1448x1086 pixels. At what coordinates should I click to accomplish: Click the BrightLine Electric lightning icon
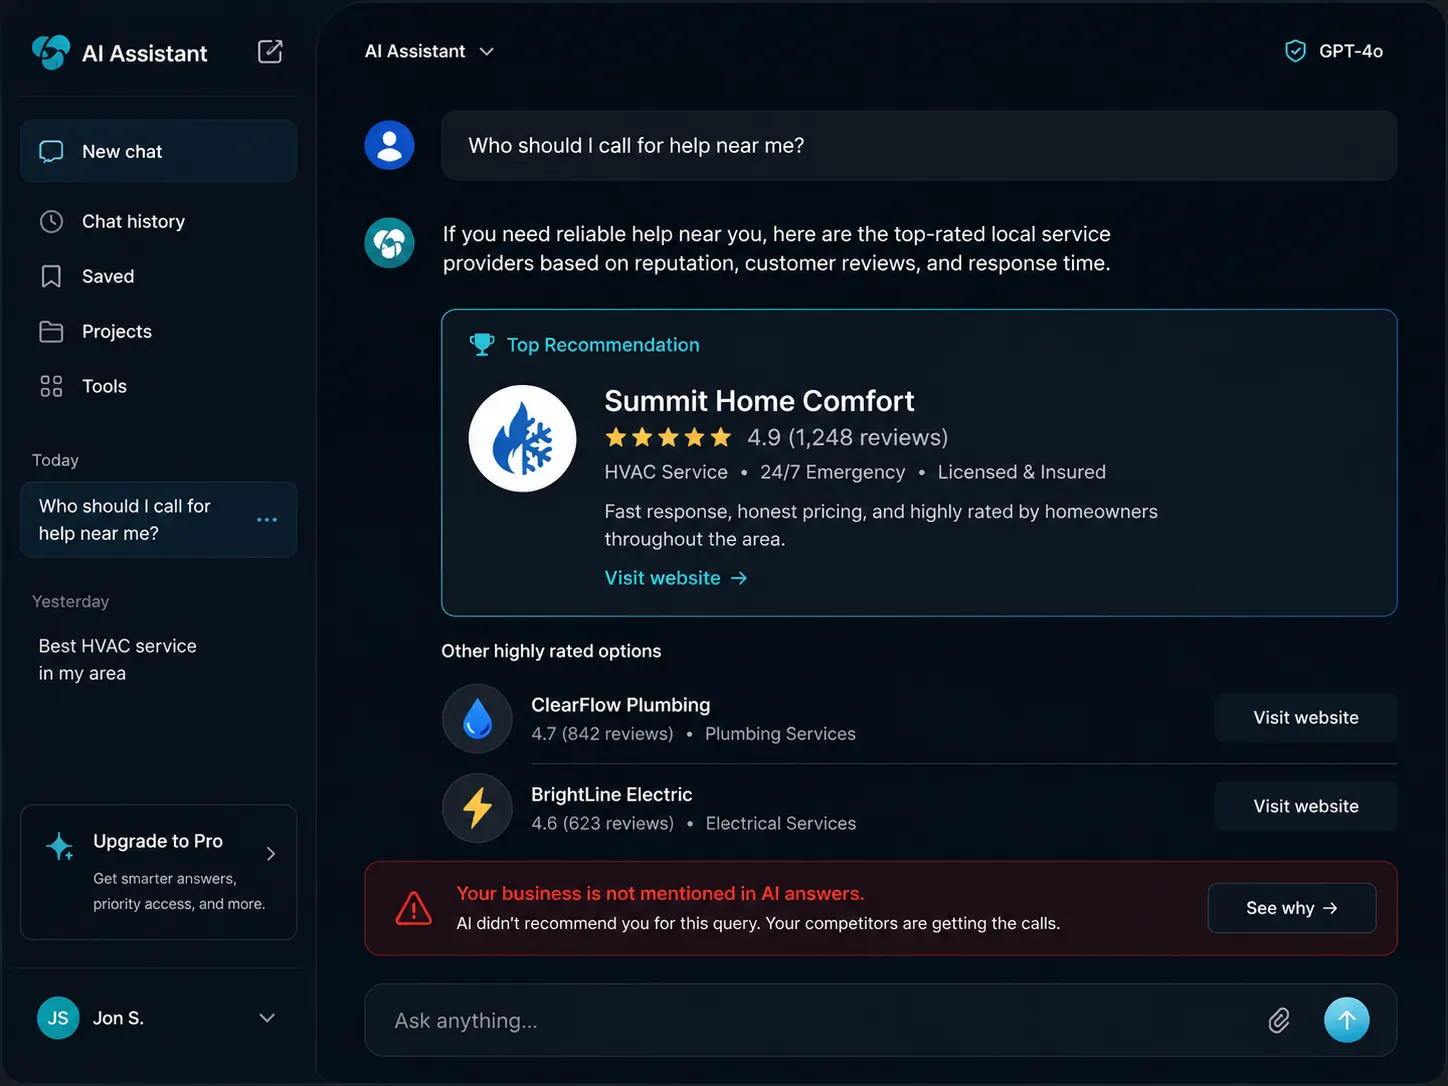pyautogui.click(x=478, y=808)
